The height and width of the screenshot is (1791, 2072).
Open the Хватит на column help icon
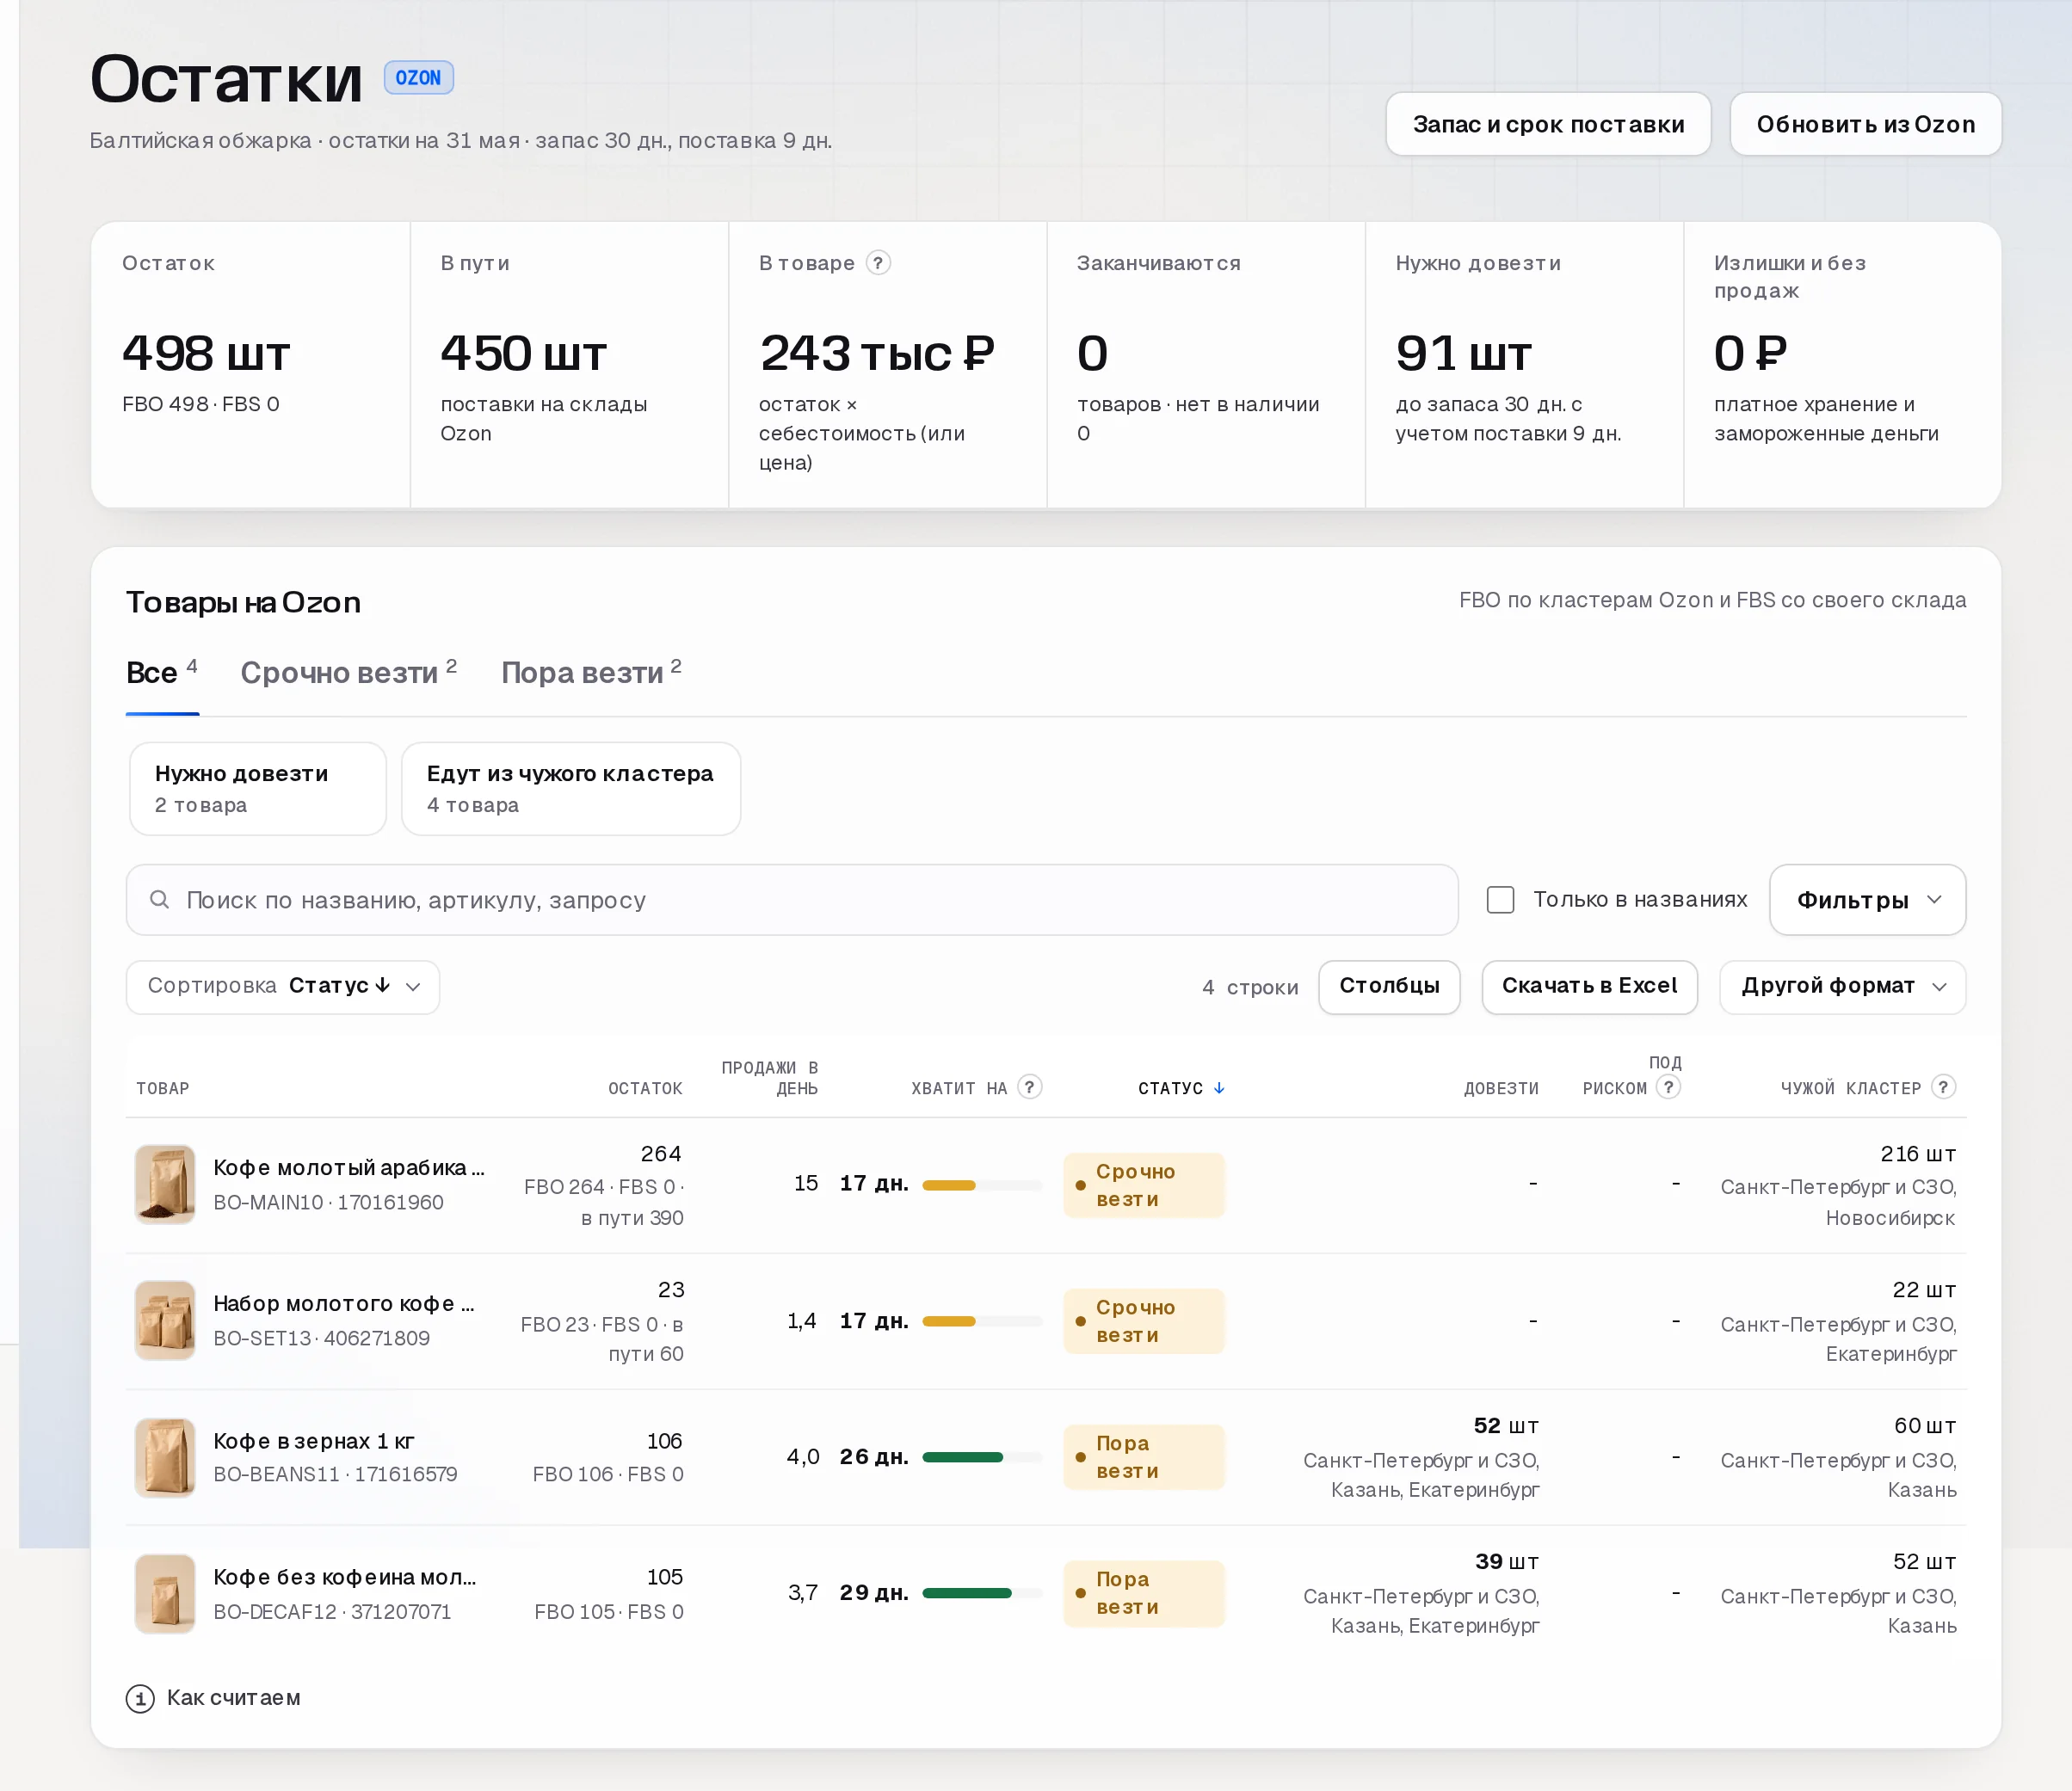point(1029,1087)
